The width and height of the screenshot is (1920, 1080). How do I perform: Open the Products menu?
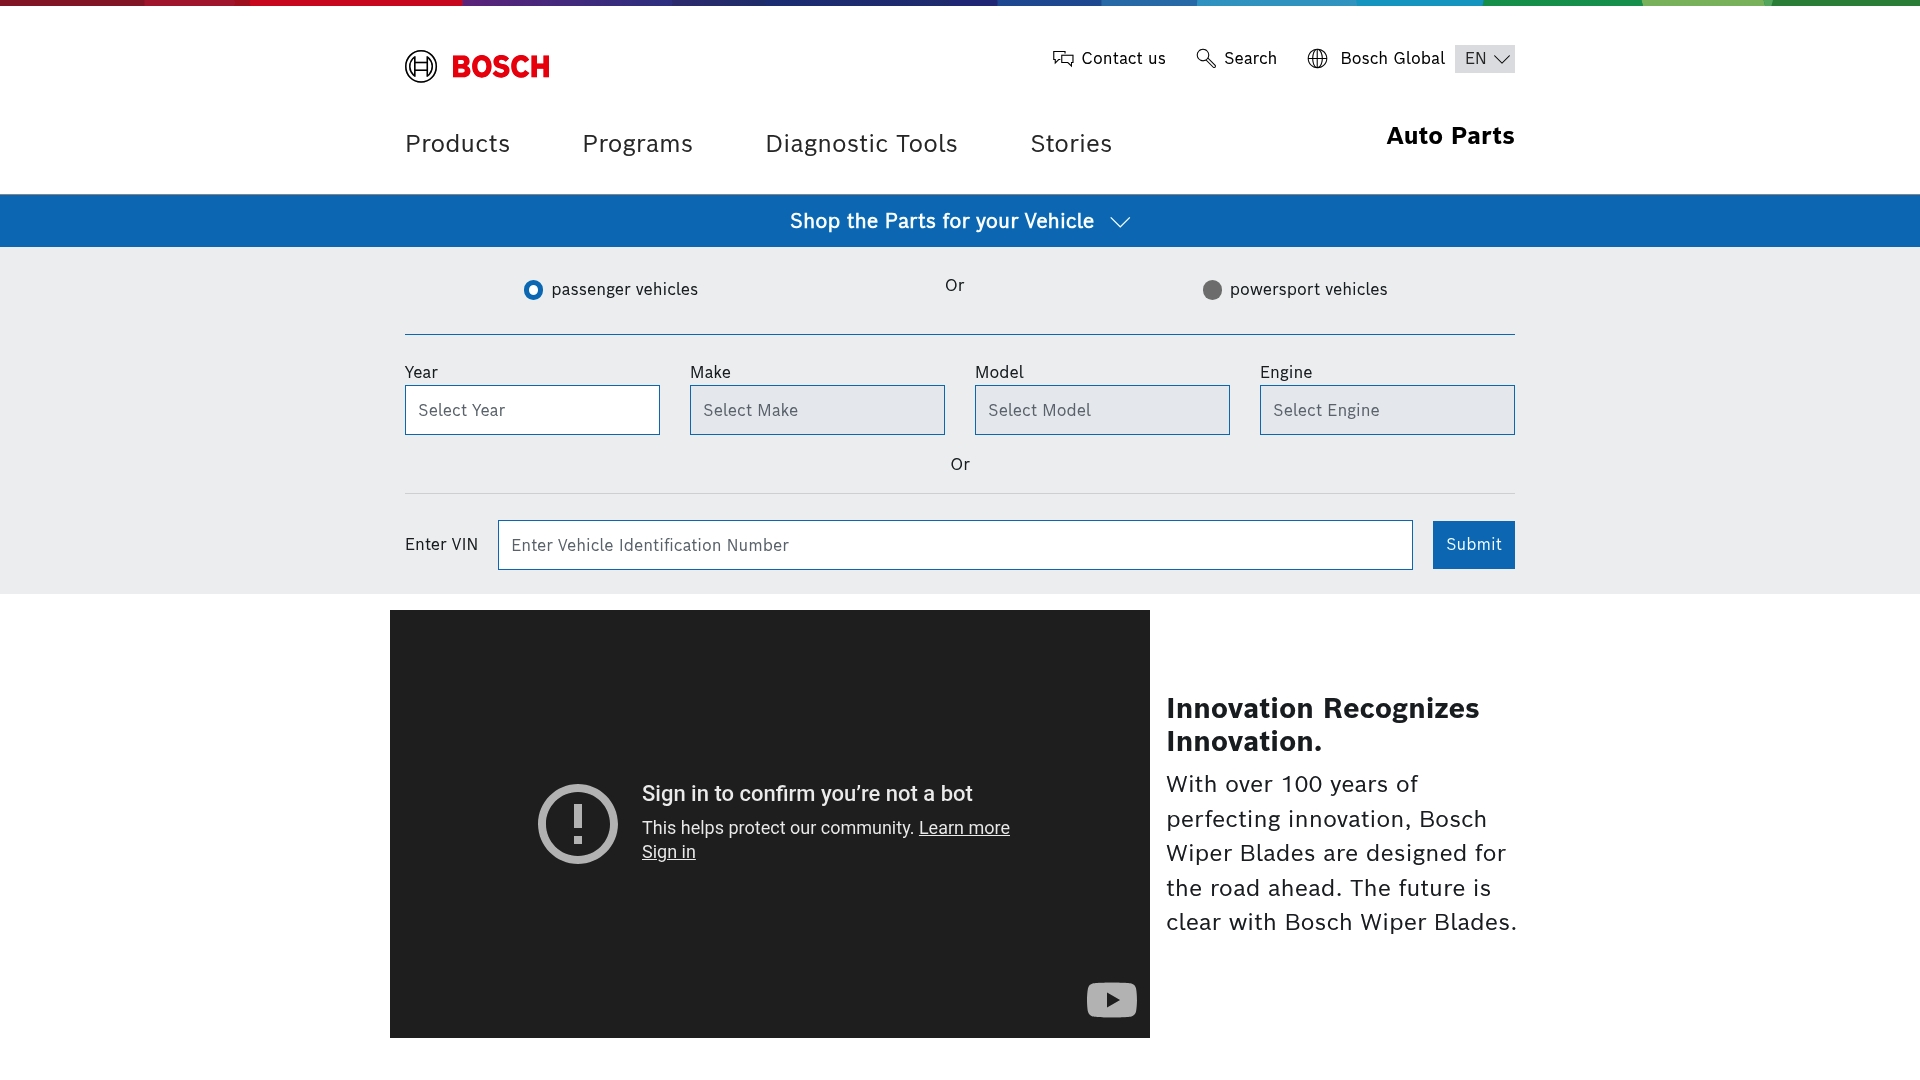tap(457, 144)
